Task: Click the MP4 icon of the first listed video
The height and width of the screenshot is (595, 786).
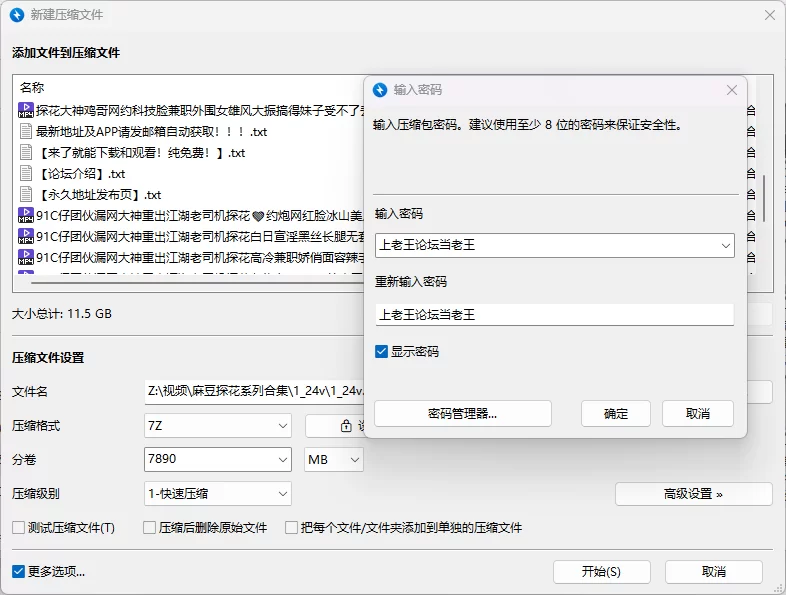Action: 27,111
